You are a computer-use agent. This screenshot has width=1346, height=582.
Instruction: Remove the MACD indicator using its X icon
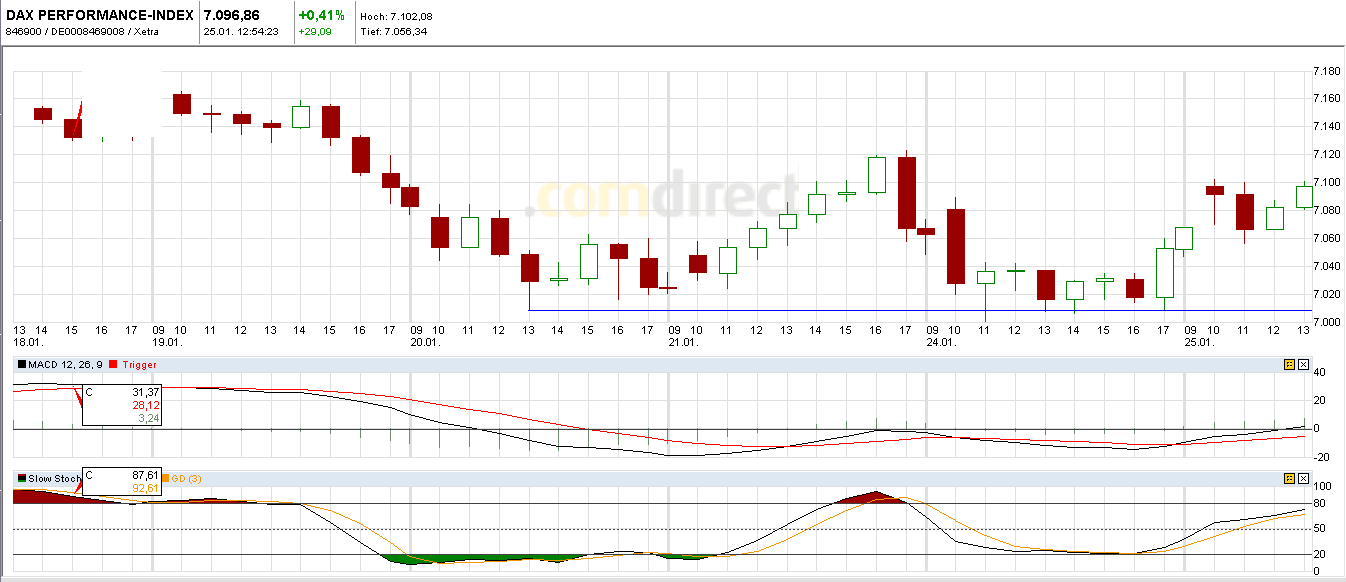[1303, 364]
